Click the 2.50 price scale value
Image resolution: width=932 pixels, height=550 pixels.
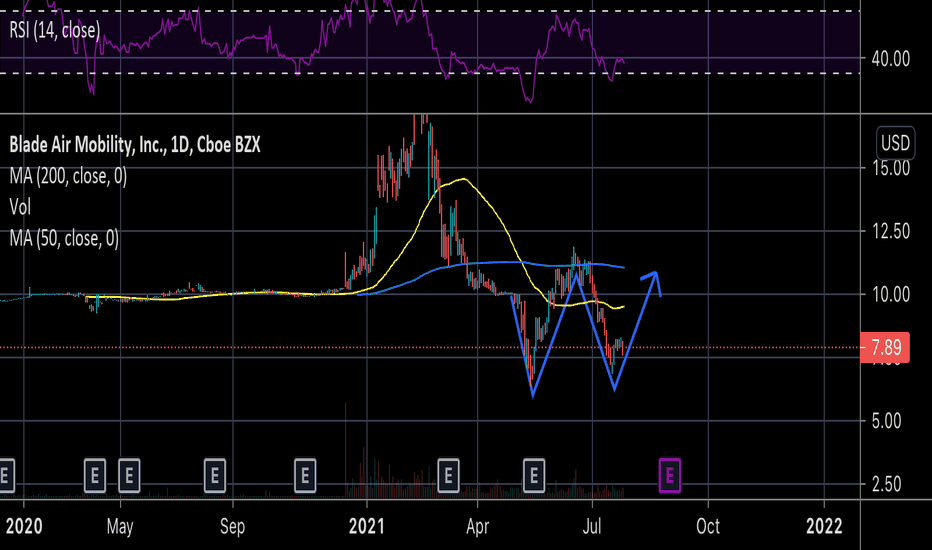point(886,484)
